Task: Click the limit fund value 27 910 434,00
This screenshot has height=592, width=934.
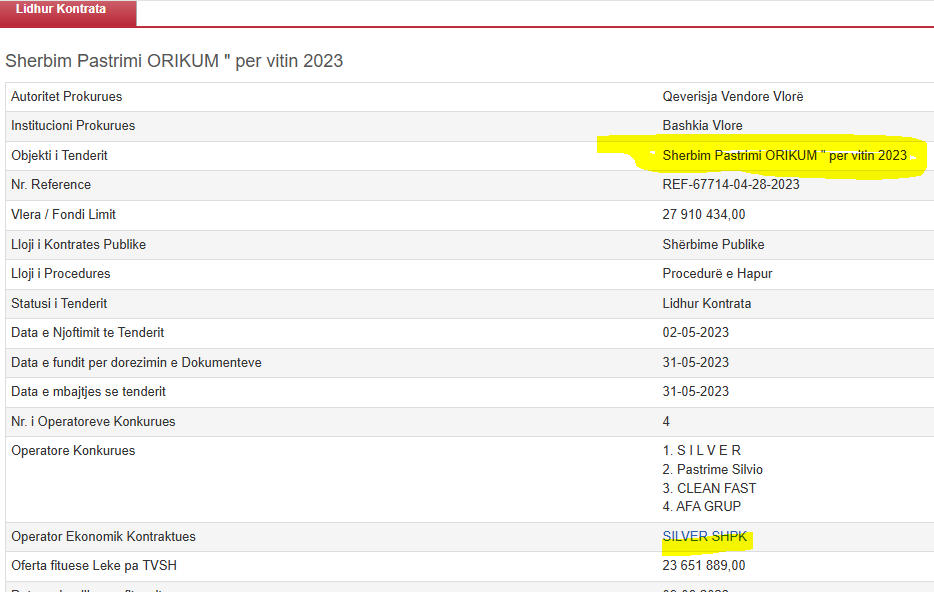Action: (x=704, y=215)
